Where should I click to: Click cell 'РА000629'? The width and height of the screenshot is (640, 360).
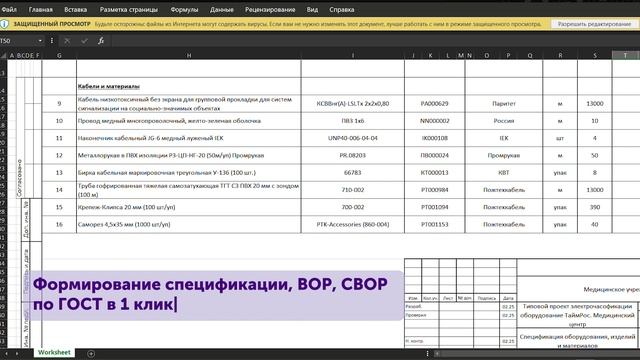click(434, 104)
